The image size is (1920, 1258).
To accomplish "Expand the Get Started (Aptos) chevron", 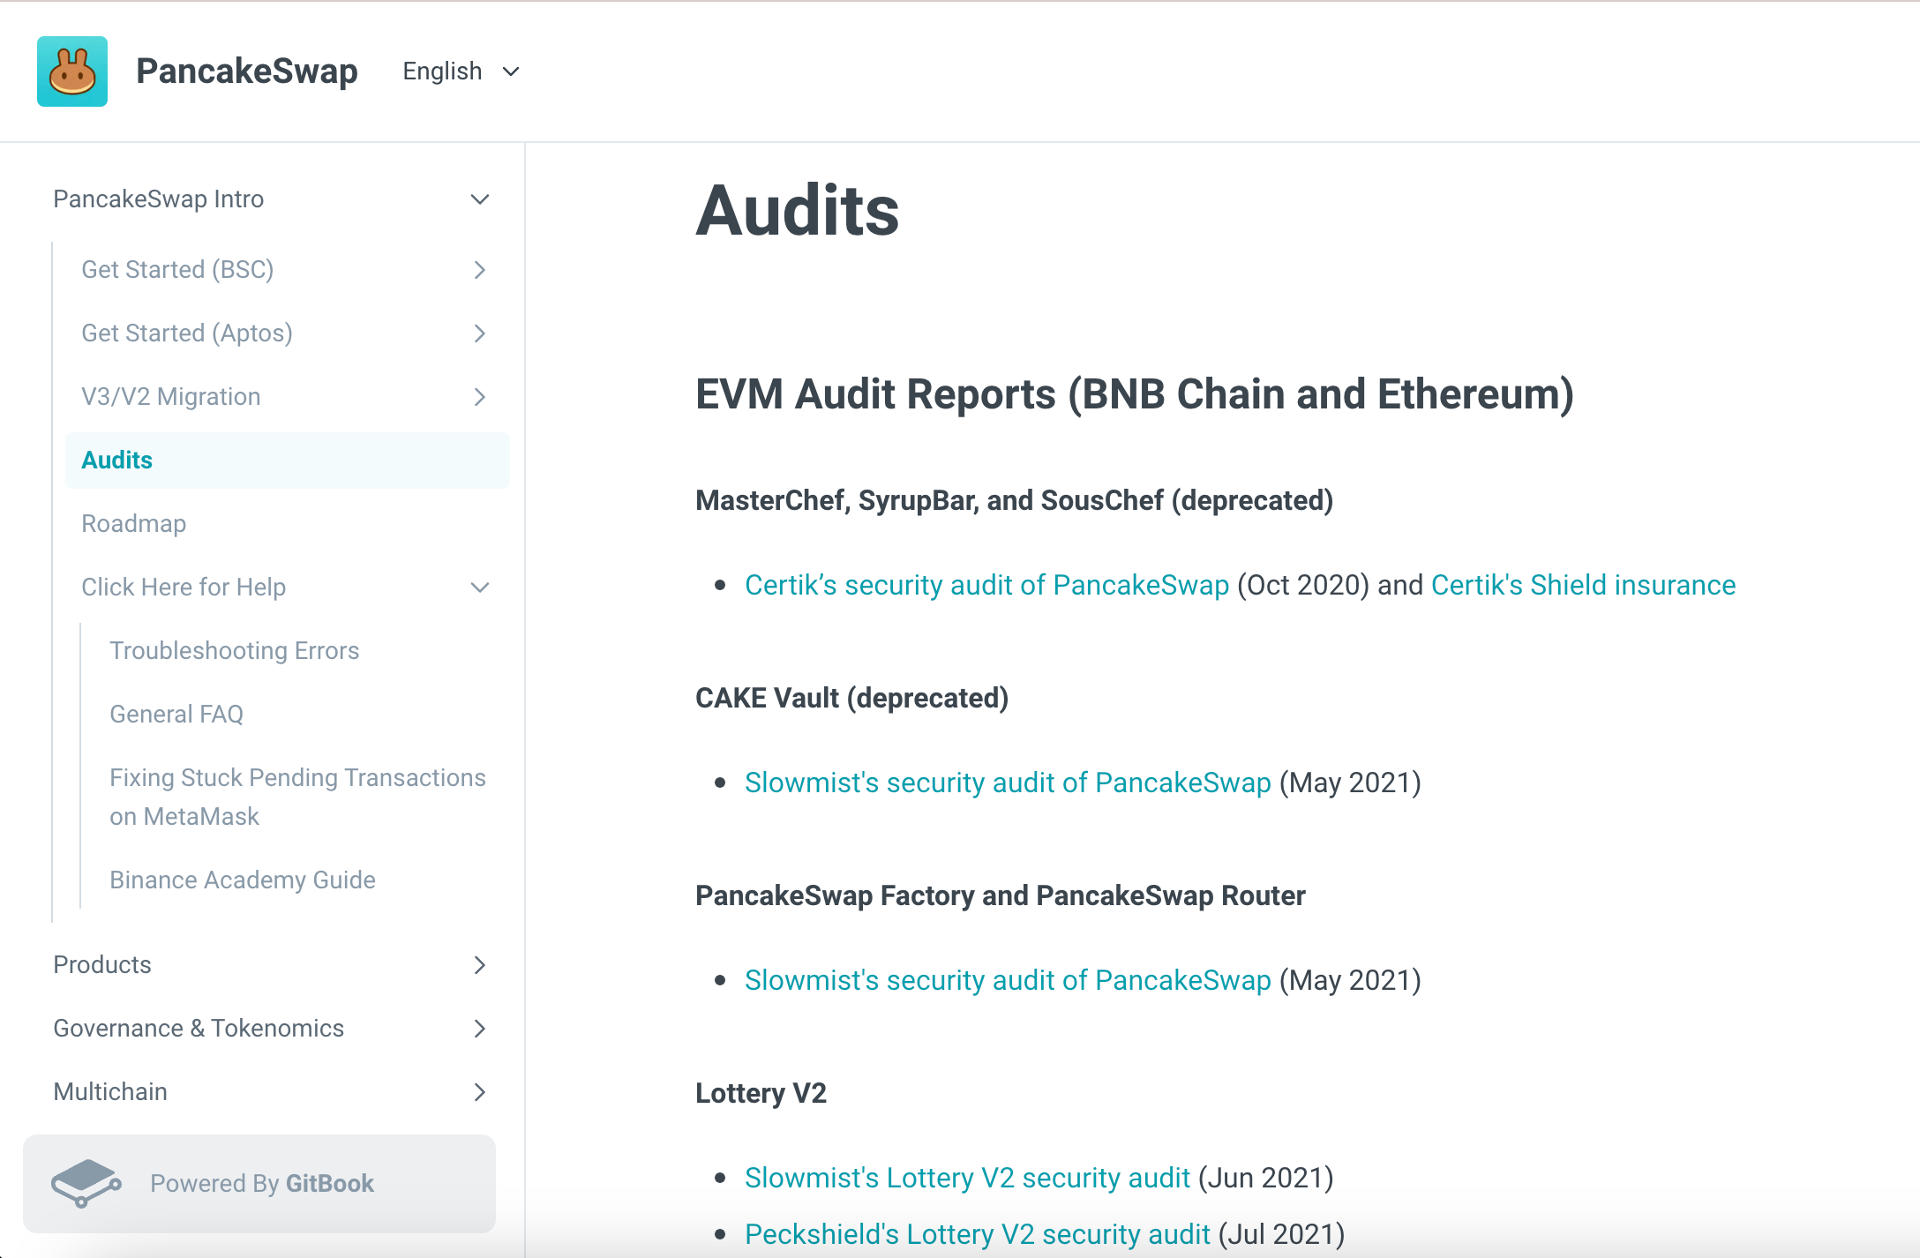I will [480, 333].
